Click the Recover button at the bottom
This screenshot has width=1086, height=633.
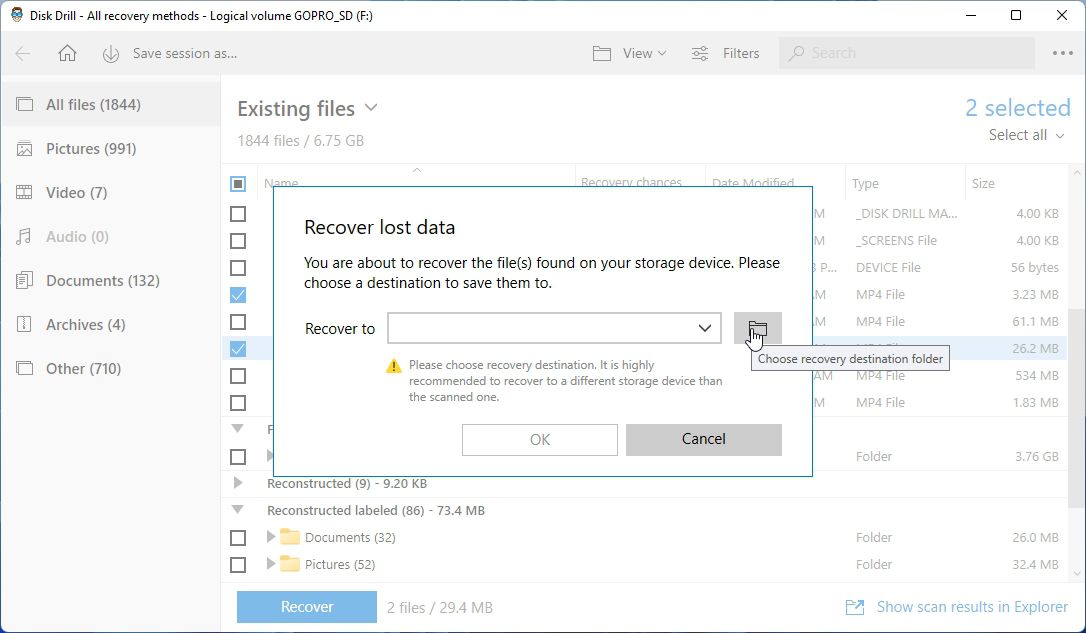pyautogui.click(x=307, y=607)
